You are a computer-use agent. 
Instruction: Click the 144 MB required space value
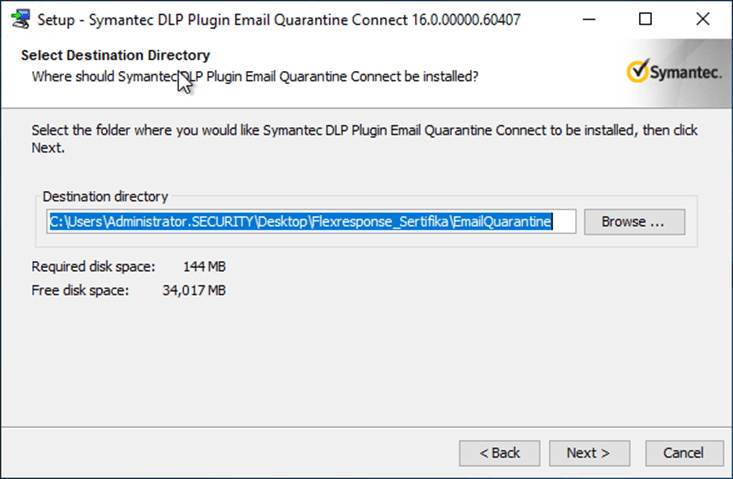point(205,267)
